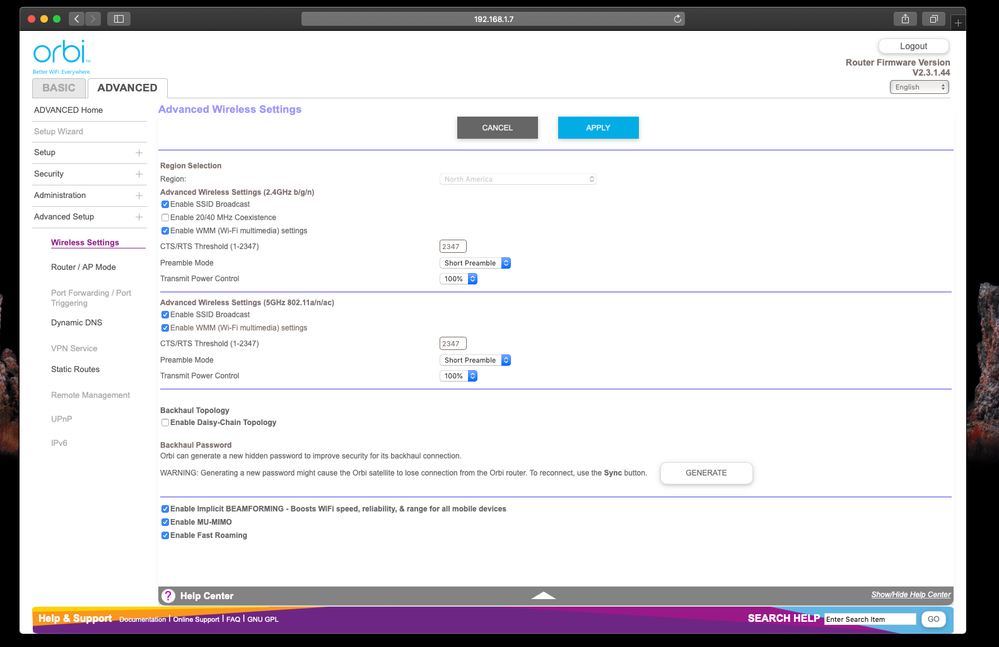
Task: Open the Safari share icon
Action: pos(905,19)
